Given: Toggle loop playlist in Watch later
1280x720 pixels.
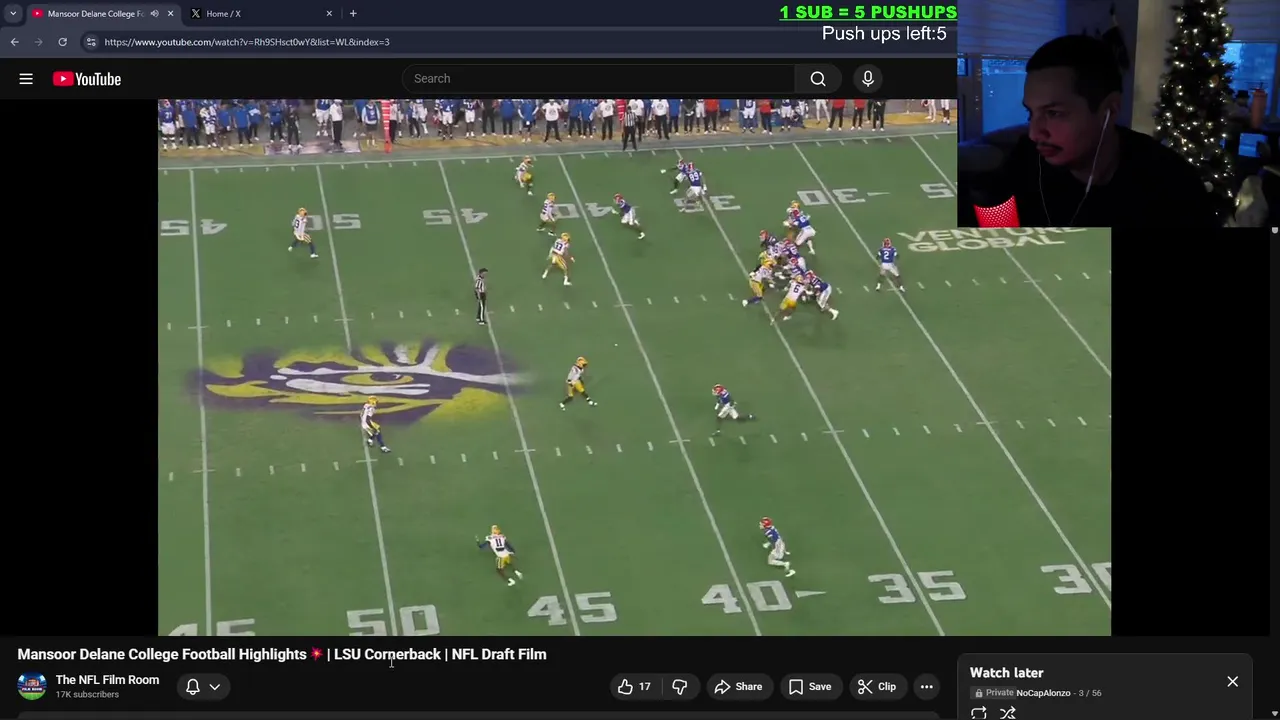Looking at the screenshot, I should tap(979, 713).
